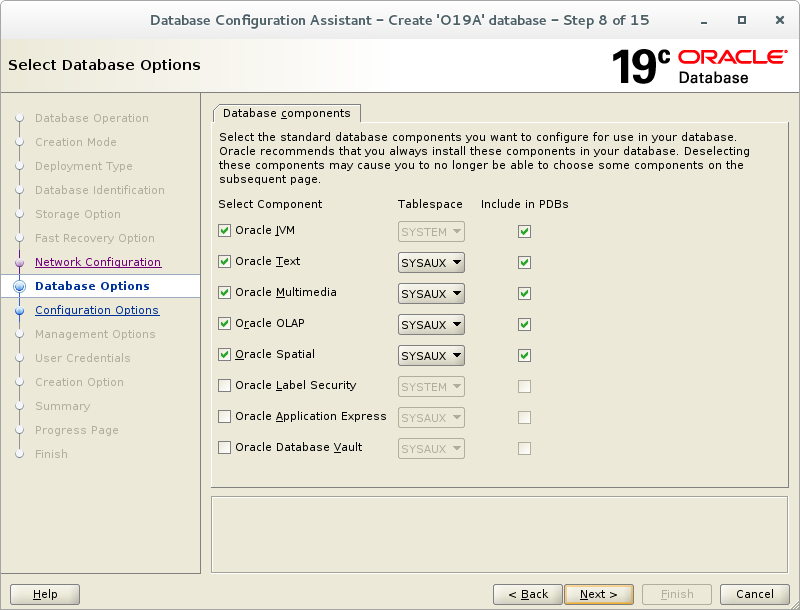Viewport: 800px width, 610px height.
Task: Open the Oracle Label Security tablespace dropdown
Action: tap(431, 387)
